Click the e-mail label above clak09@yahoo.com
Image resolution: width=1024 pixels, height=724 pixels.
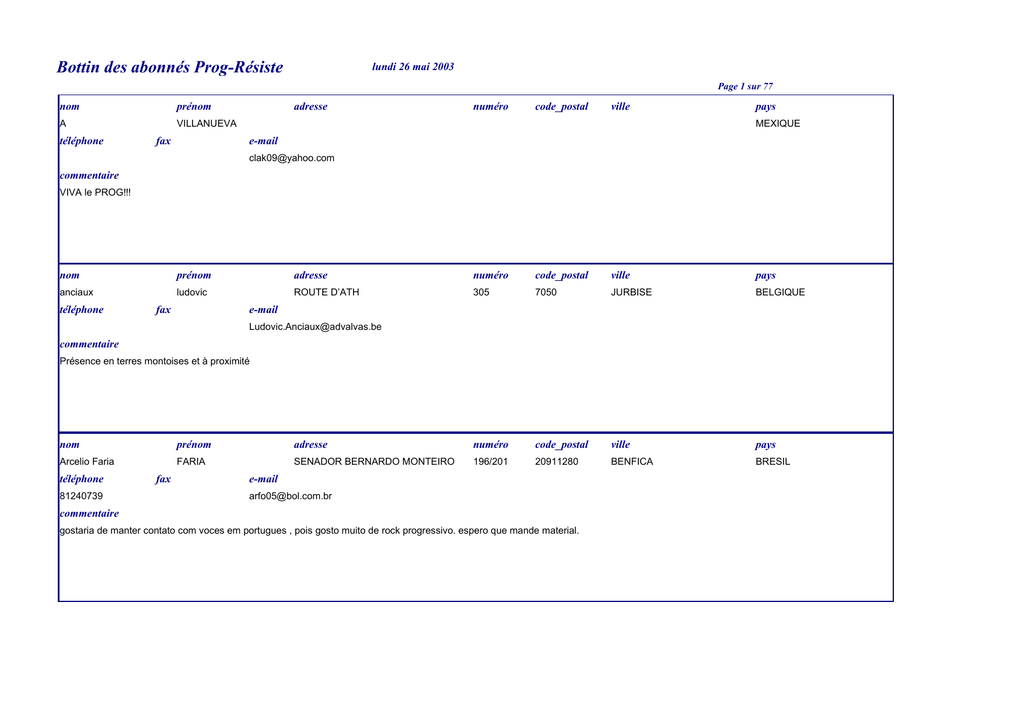click(263, 141)
